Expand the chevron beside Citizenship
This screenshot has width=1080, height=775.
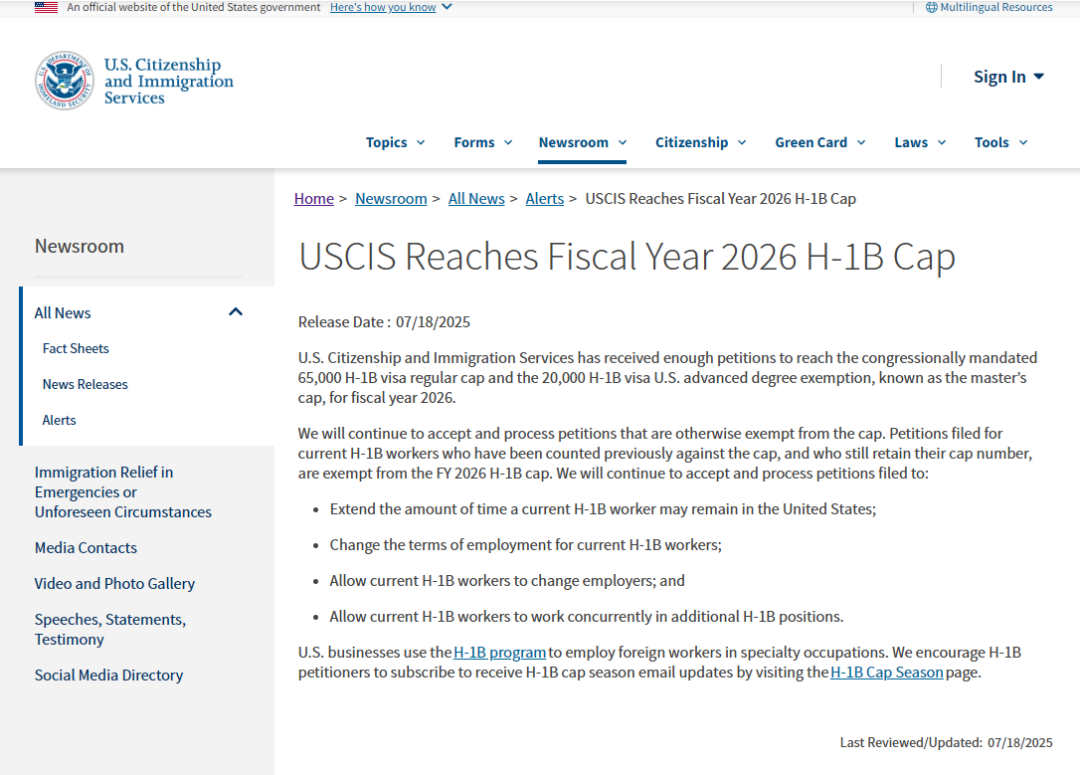click(x=742, y=143)
